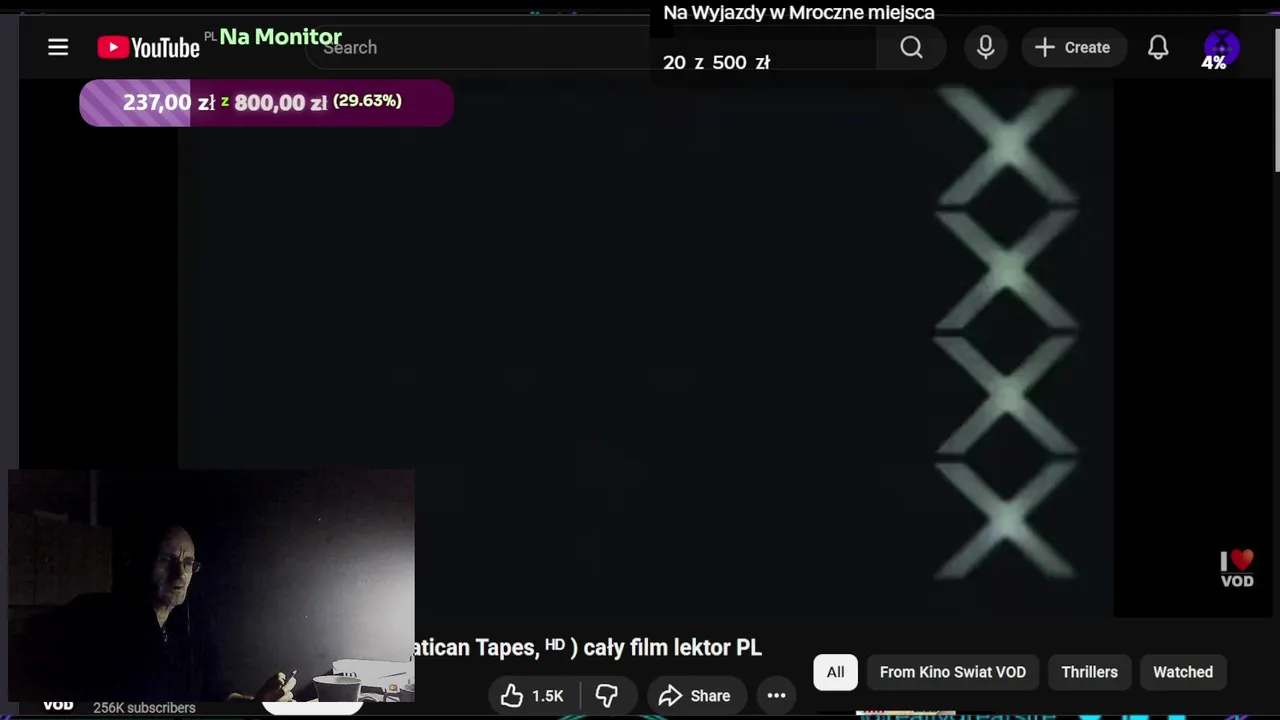Screen dimensions: 1280x720
Task: Select the All filter chip
Action: 835,672
